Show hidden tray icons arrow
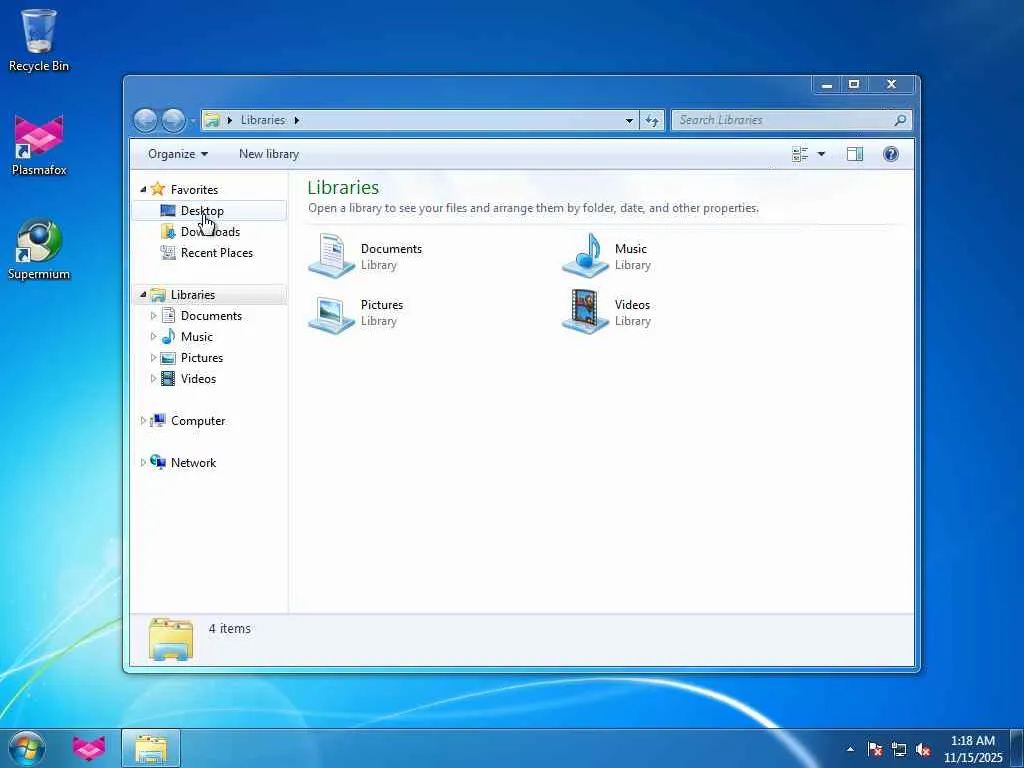This screenshot has height=768, width=1024. pos(850,750)
